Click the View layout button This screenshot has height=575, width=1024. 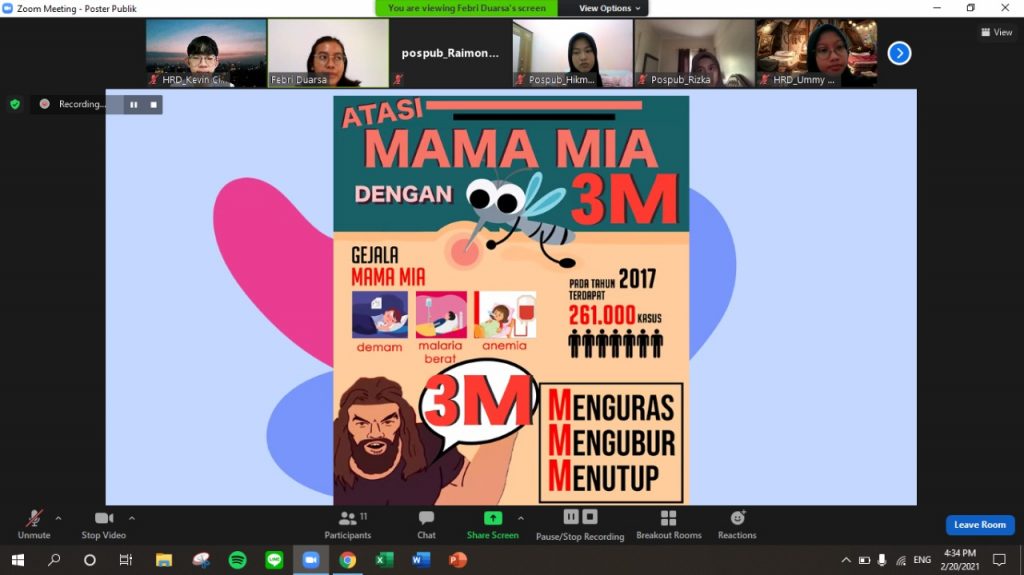pos(997,32)
